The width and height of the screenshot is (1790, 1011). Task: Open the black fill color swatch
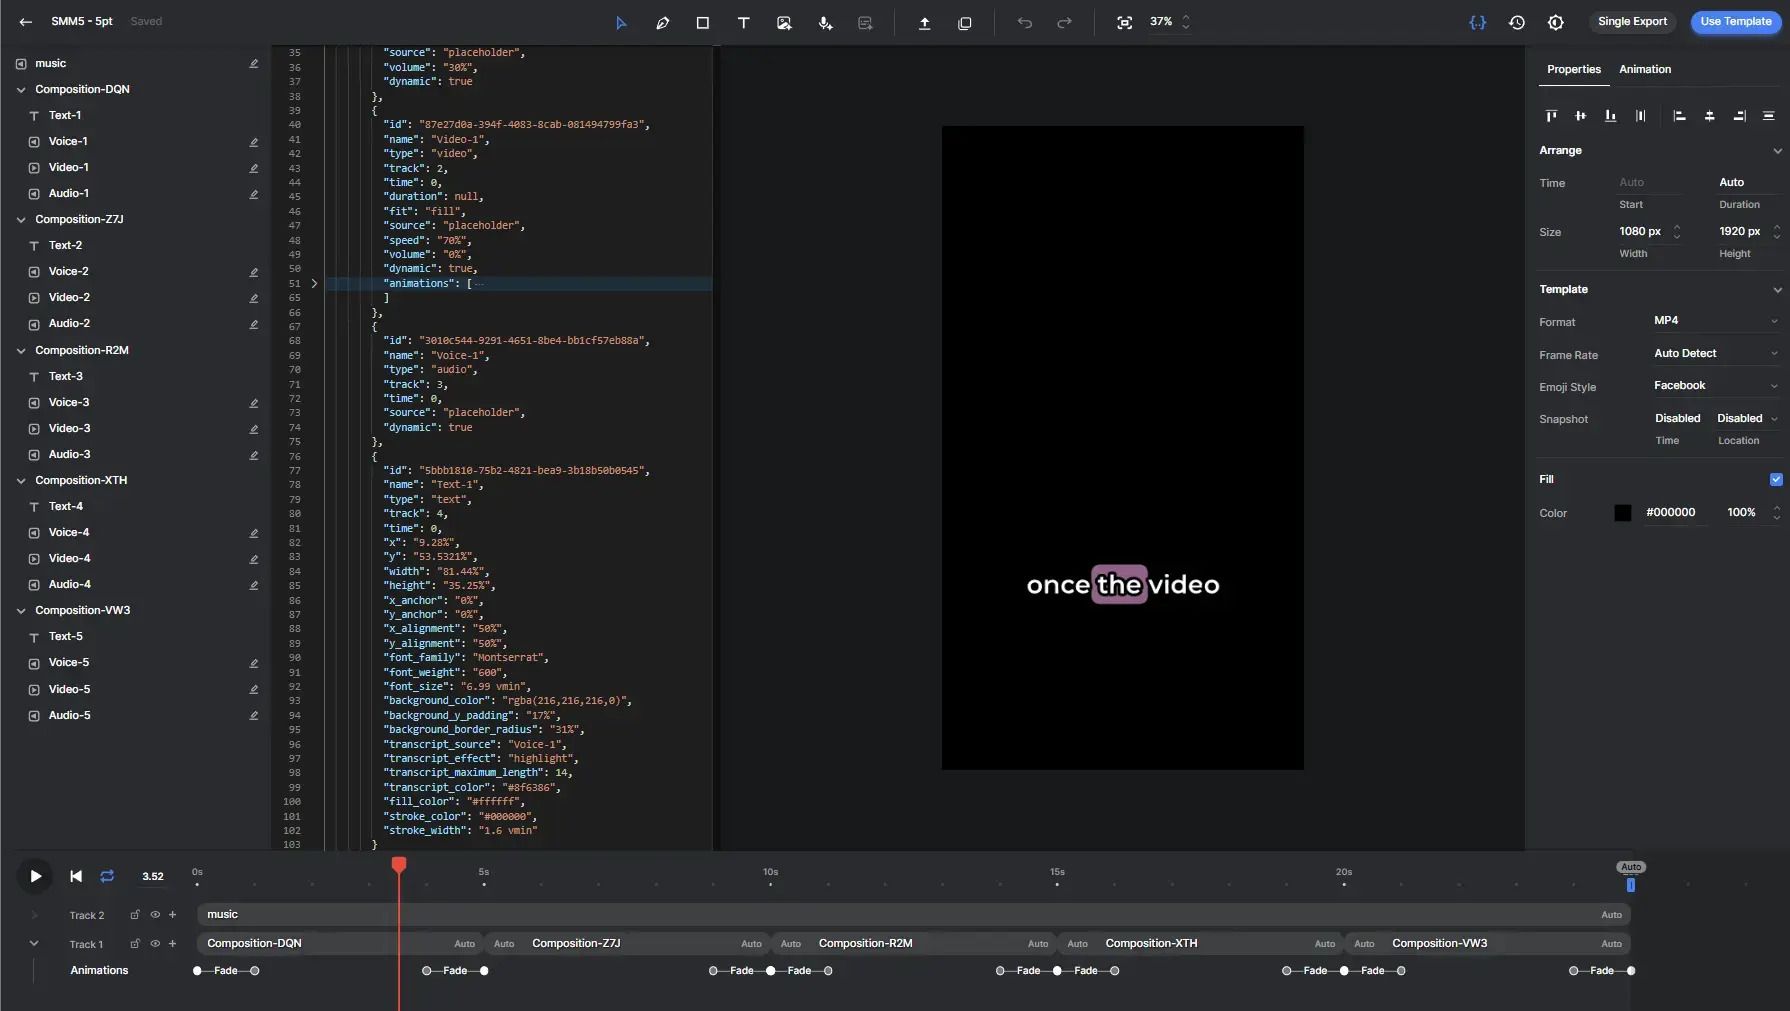coord(1622,513)
